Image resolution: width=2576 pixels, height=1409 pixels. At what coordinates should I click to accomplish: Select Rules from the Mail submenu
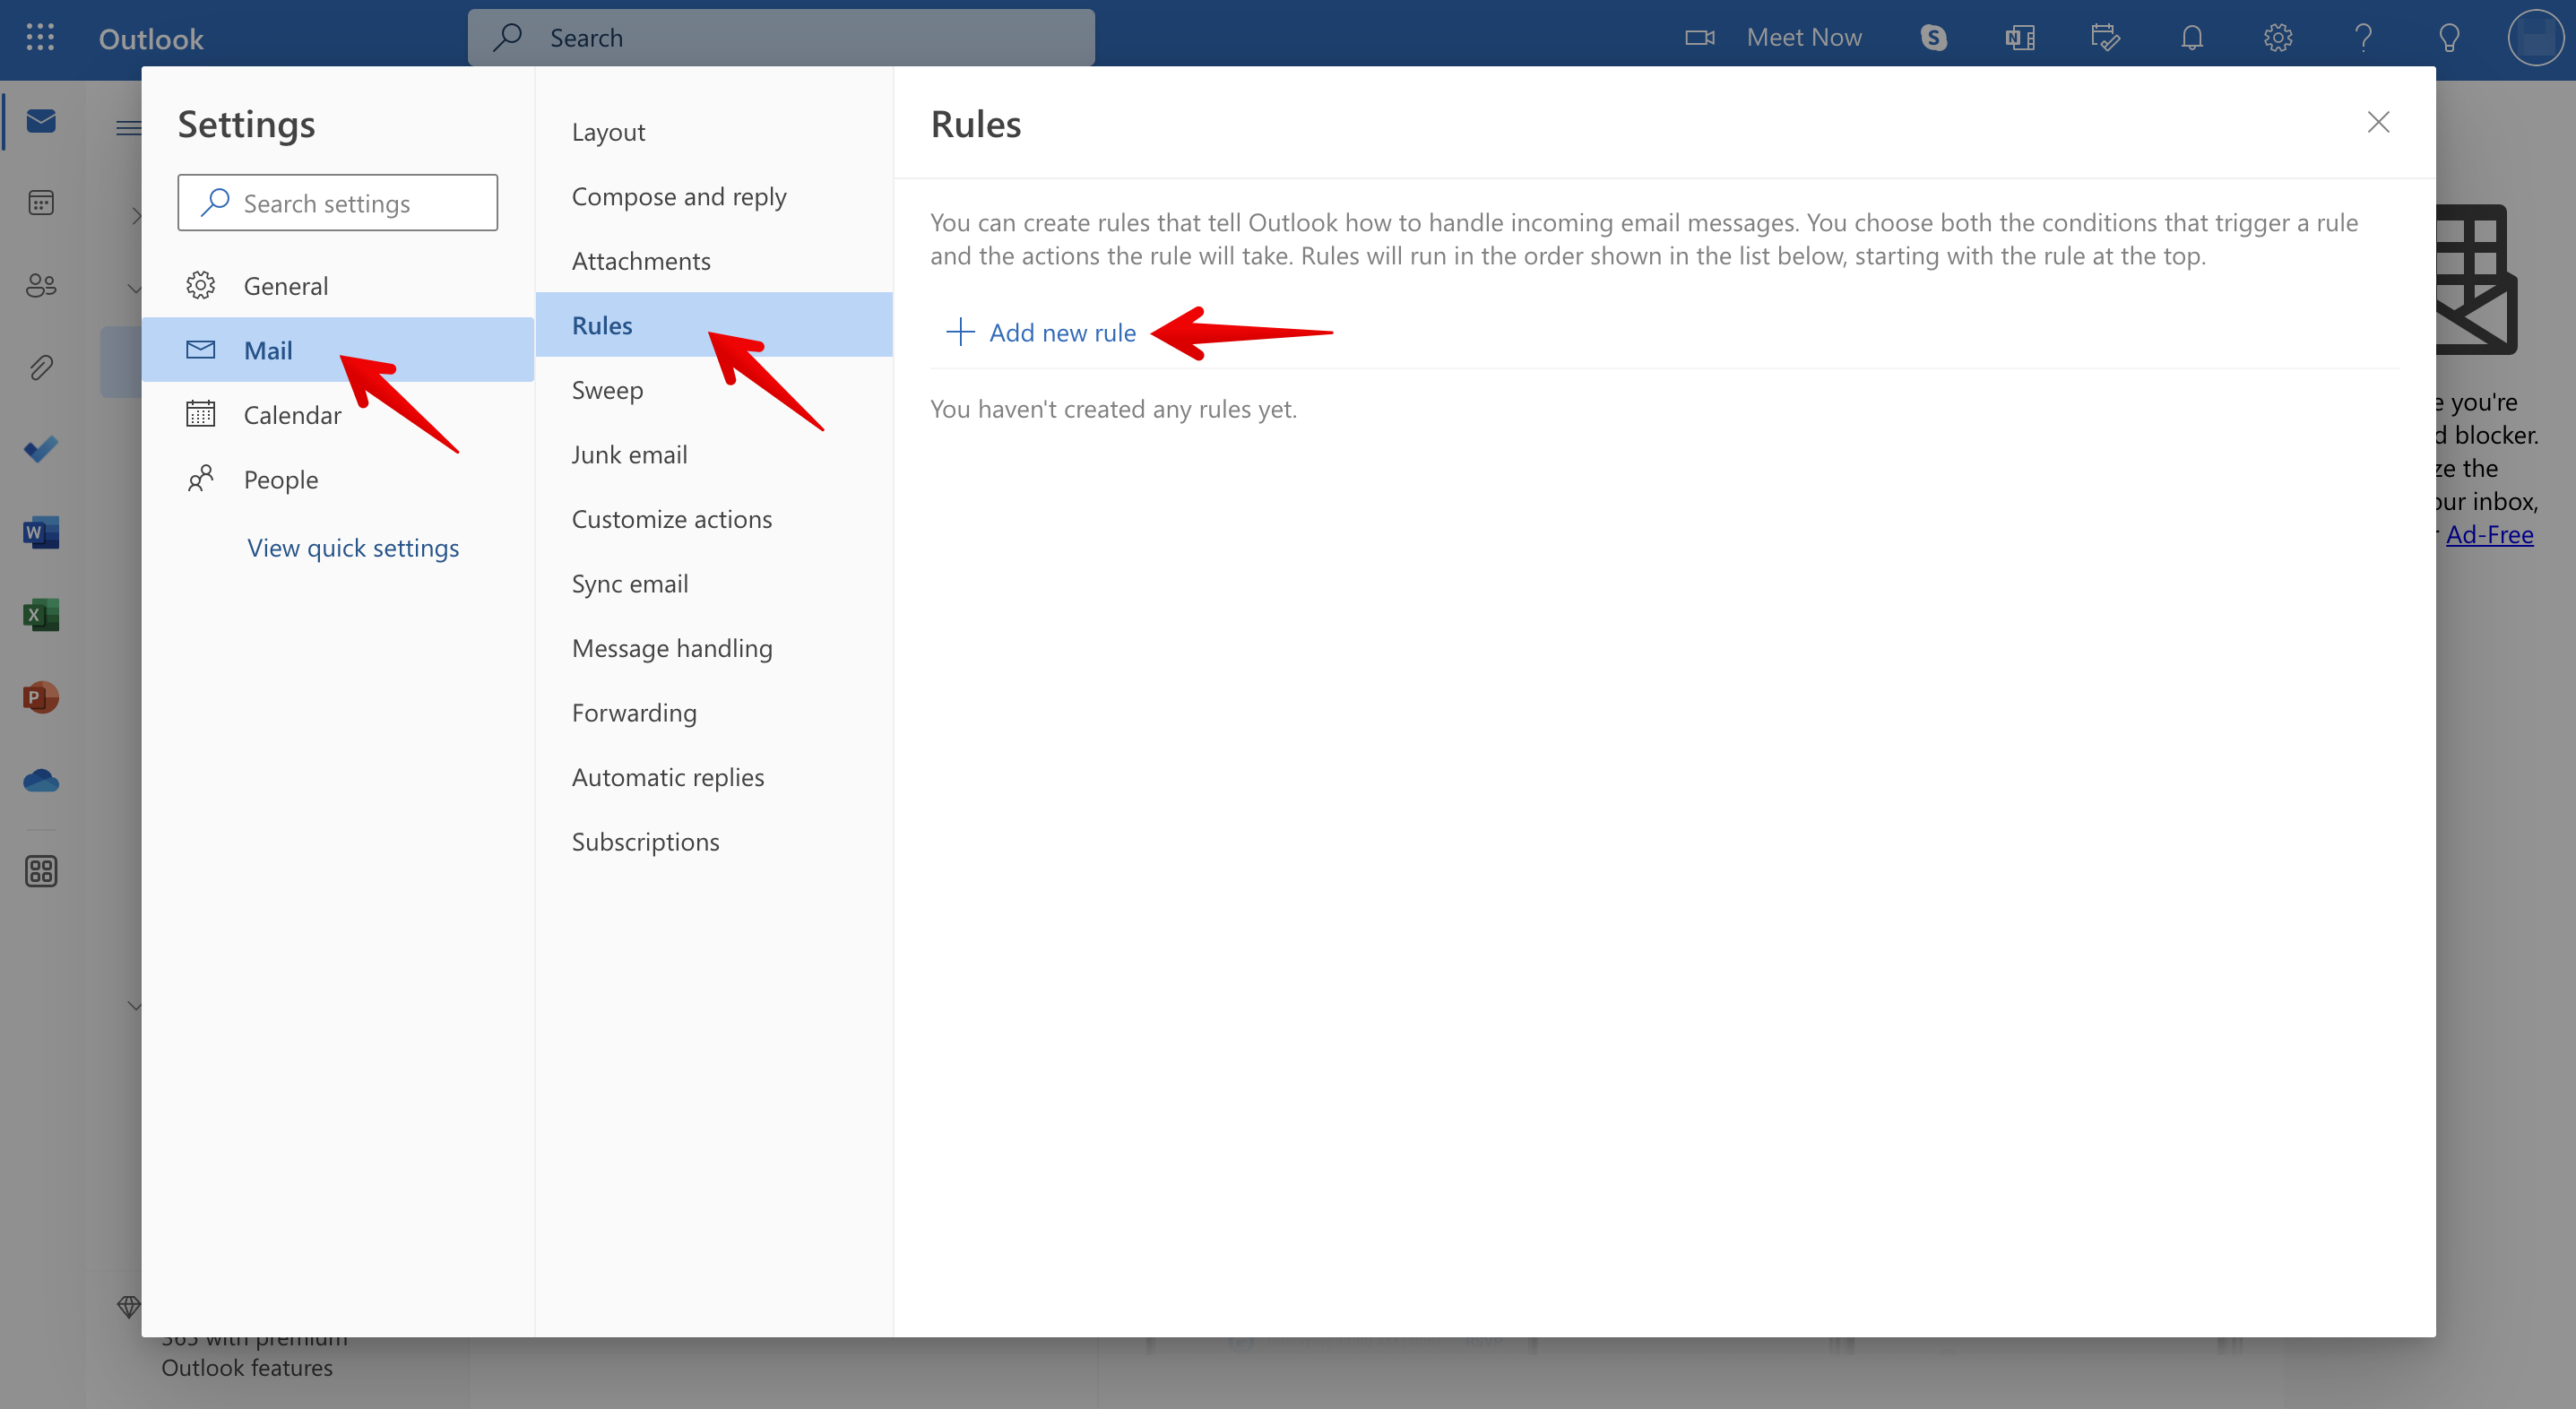pos(602,323)
